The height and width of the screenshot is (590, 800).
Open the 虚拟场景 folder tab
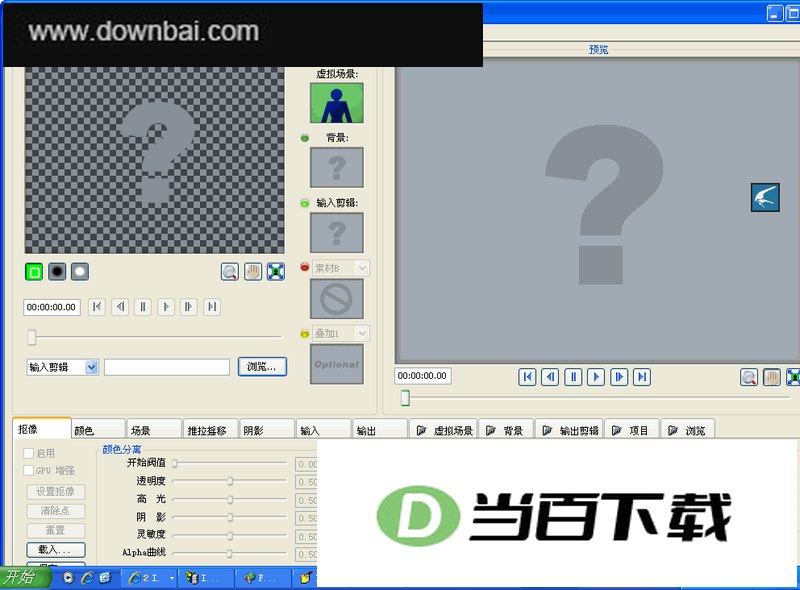pyautogui.click(x=444, y=430)
